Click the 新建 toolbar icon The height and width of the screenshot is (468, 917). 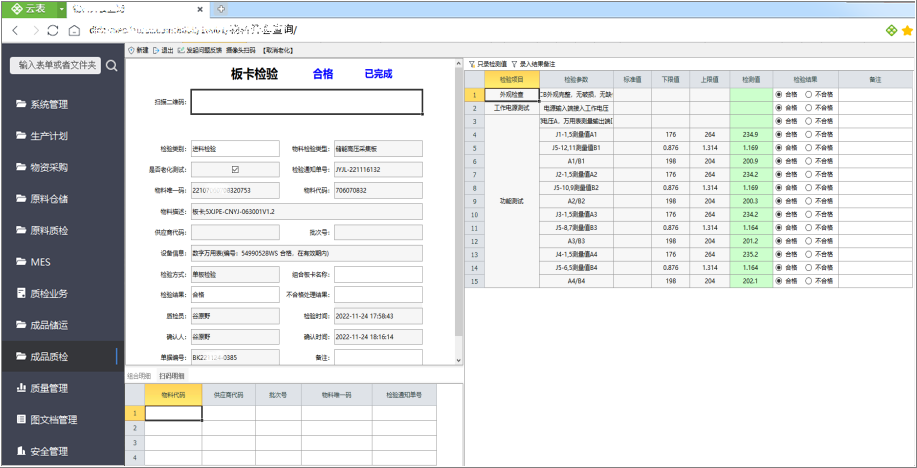click(131, 50)
